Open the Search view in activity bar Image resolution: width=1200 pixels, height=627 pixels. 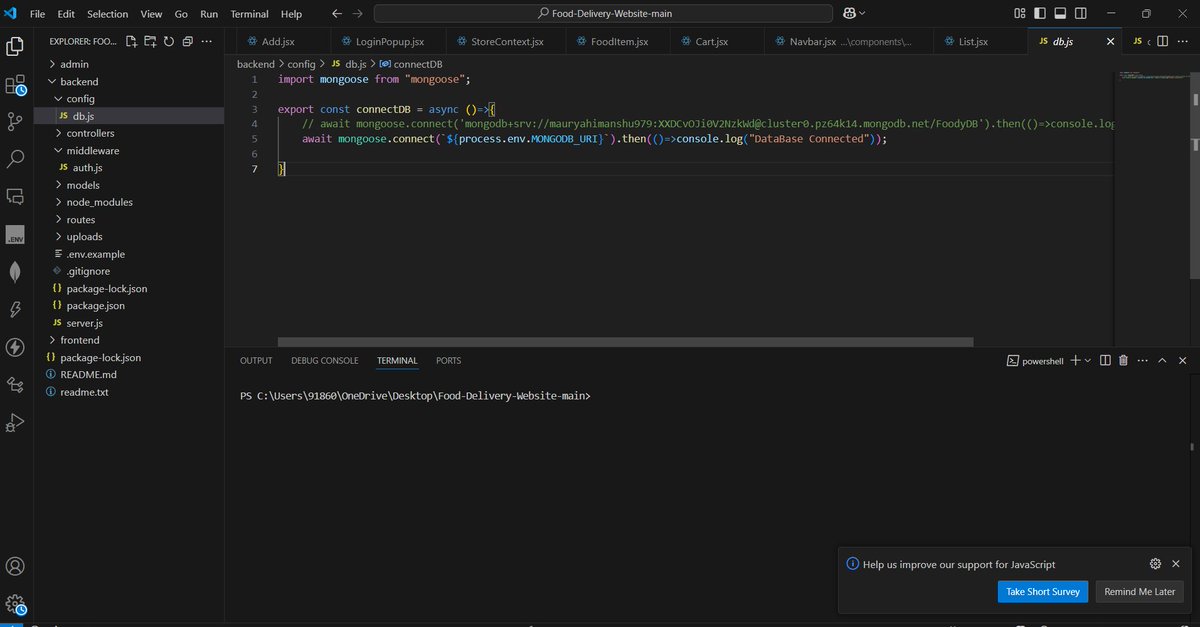[x=15, y=158]
